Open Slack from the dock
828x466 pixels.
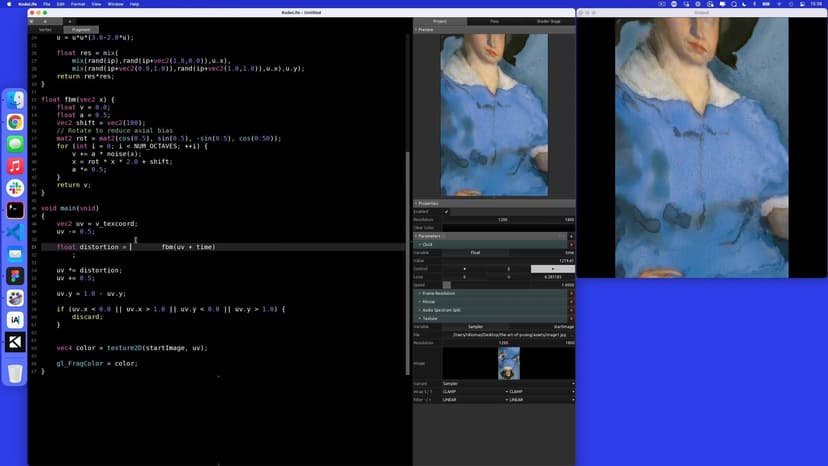(15, 188)
